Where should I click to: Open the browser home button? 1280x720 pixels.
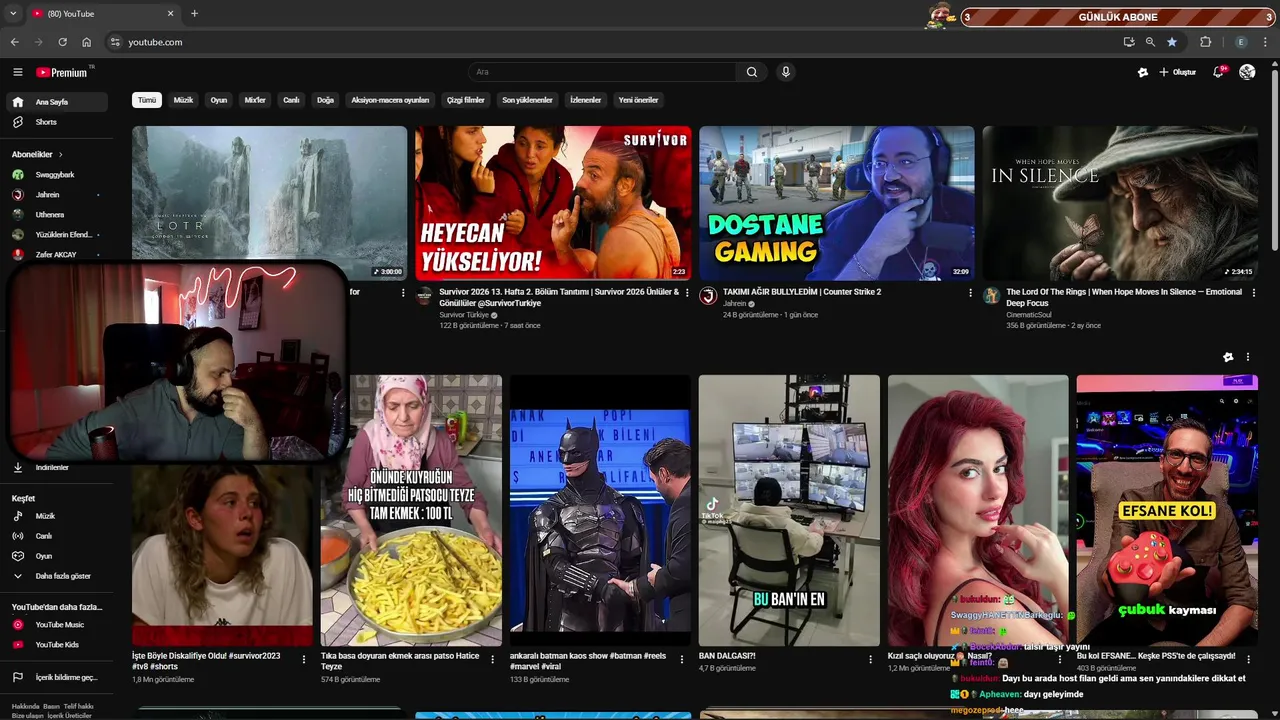click(x=86, y=42)
